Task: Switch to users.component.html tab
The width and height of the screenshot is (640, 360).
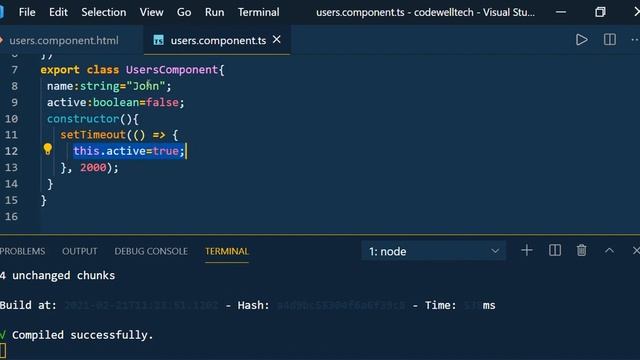Action: pos(64,40)
